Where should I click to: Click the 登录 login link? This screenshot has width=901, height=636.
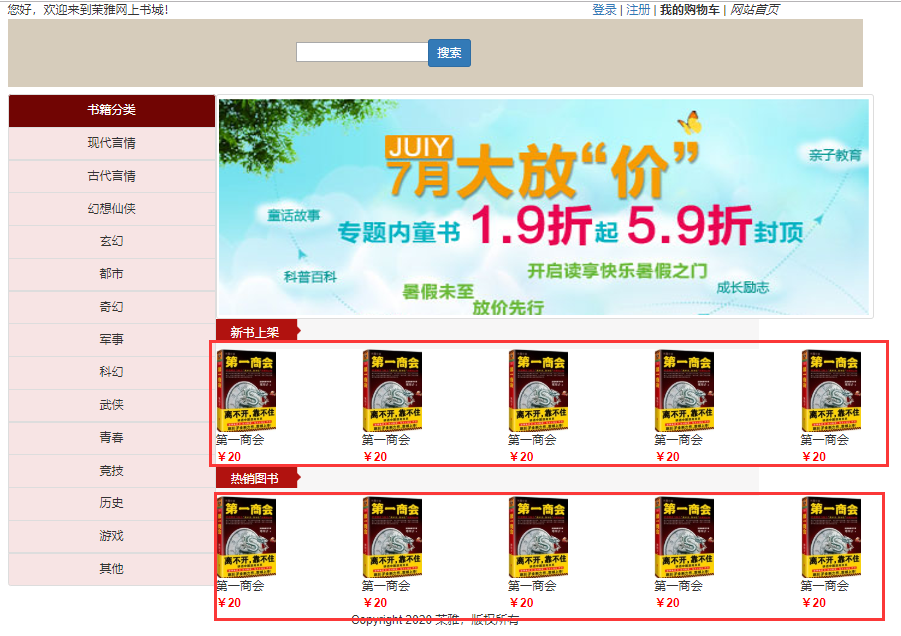point(604,10)
